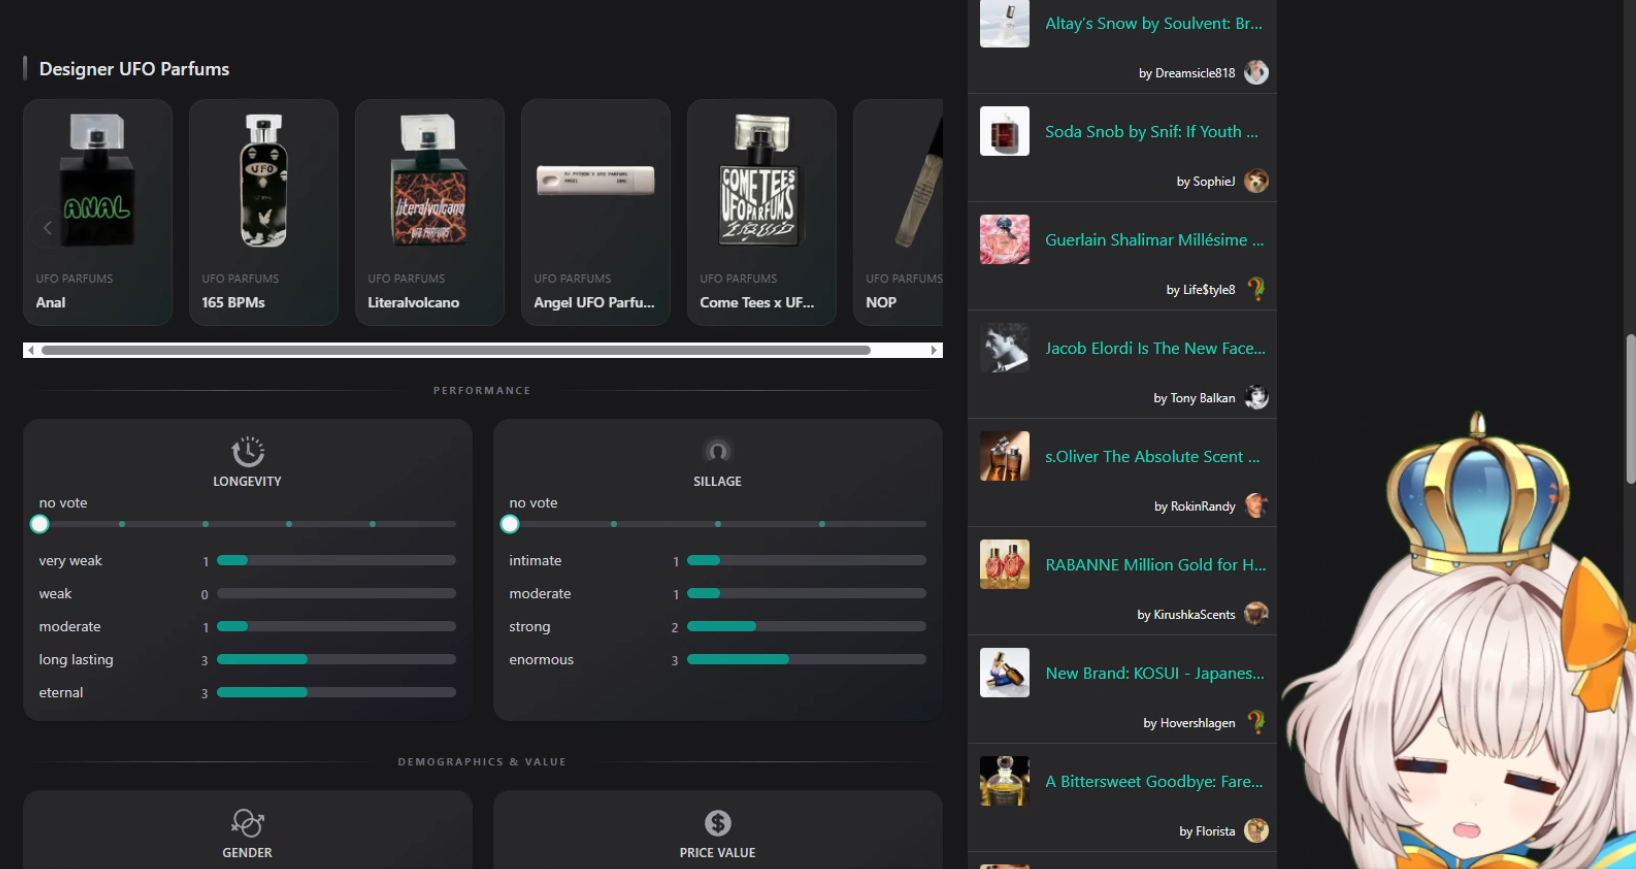The width and height of the screenshot is (1636, 869).
Task: Click the Longevity clock icon
Action: (x=247, y=451)
